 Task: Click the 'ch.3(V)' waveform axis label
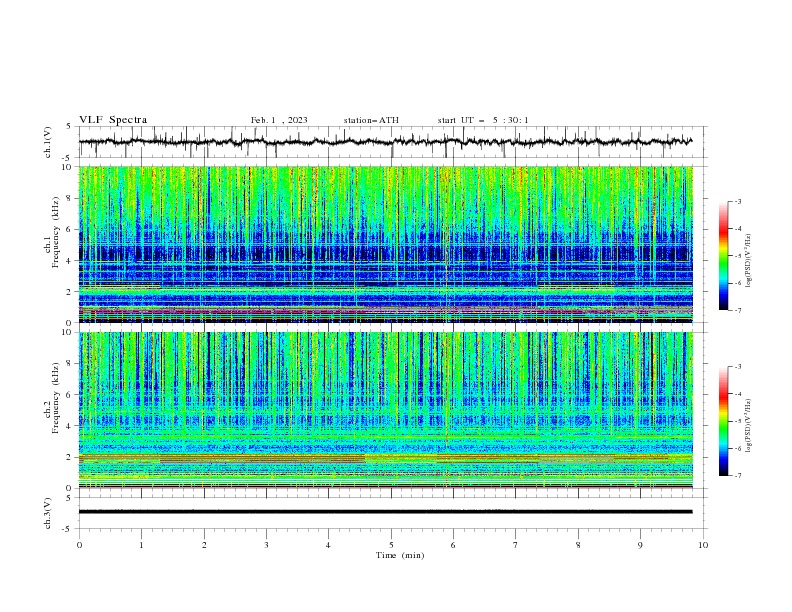48,513
